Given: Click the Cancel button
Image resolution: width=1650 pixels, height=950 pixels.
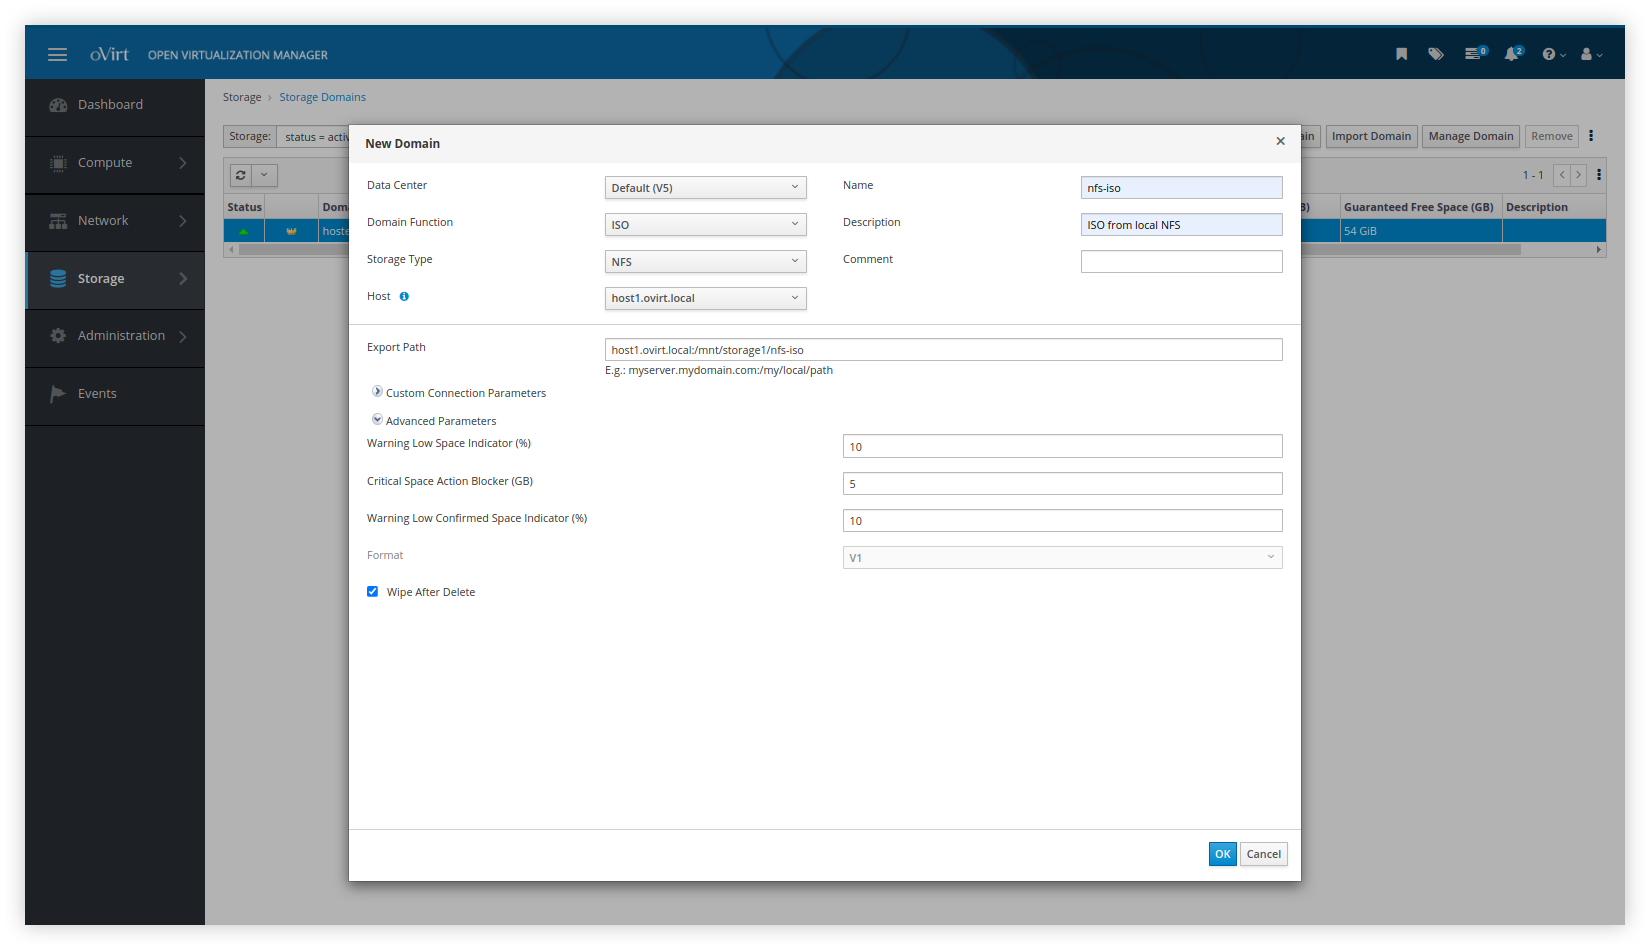Looking at the screenshot, I should pos(1263,854).
